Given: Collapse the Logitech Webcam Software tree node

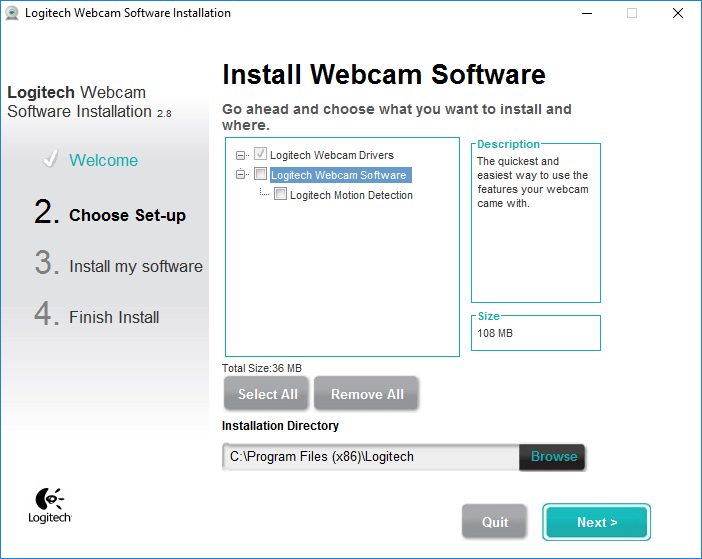Looking at the screenshot, I should coord(240,174).
